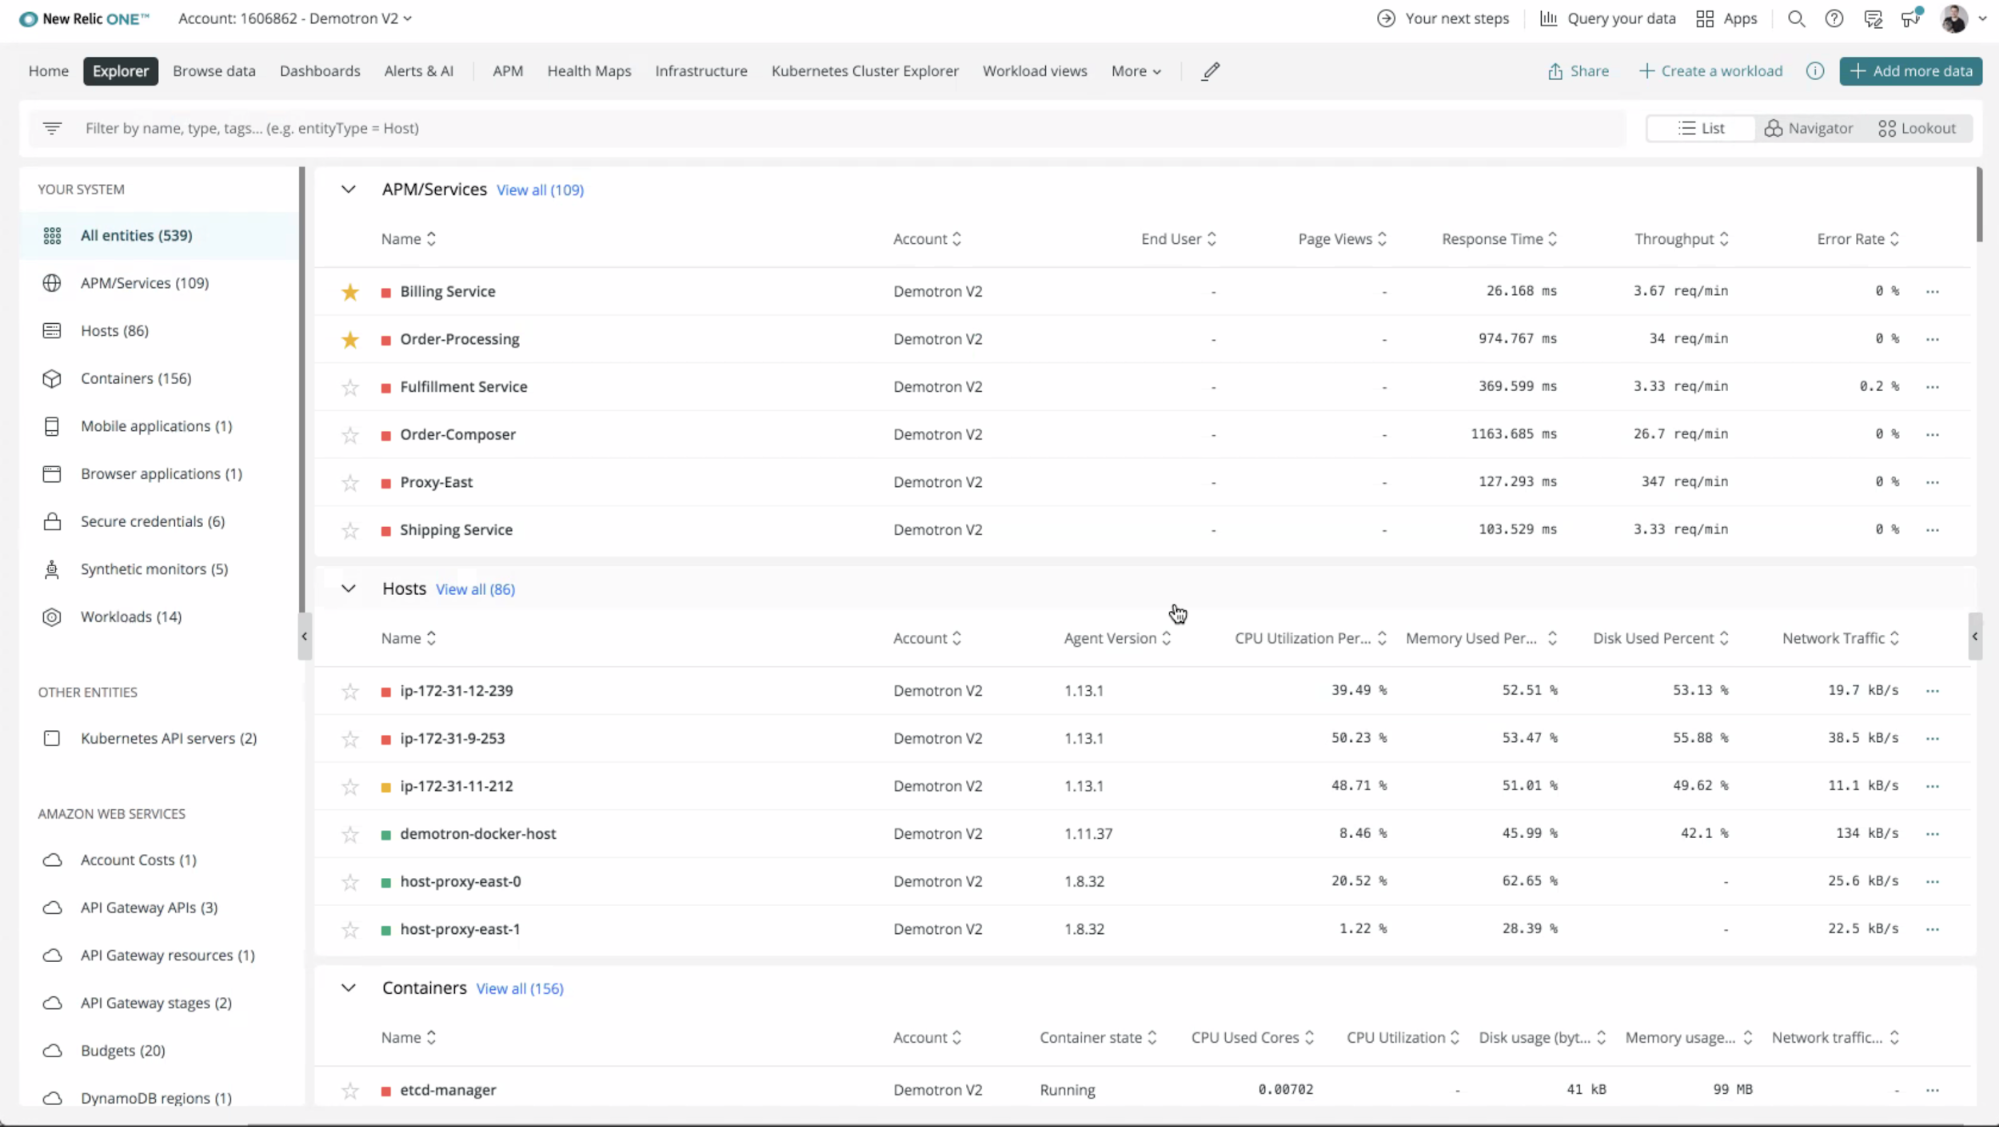1999x1127 pixels.
Task: Open the global search magnifier icon
Action: 1796,19
